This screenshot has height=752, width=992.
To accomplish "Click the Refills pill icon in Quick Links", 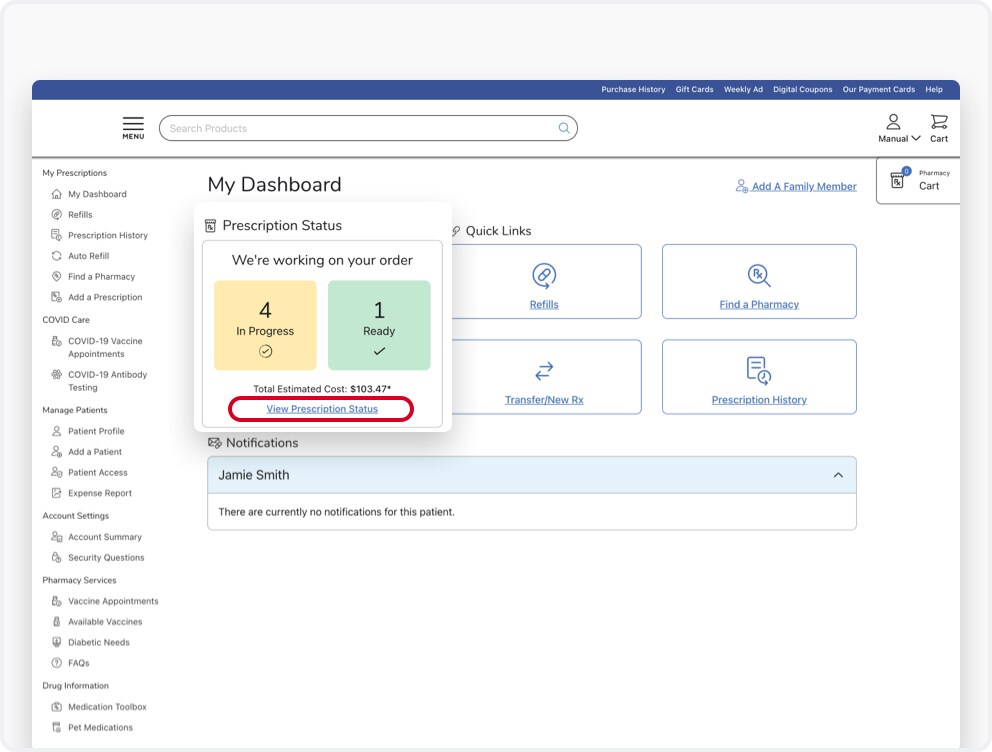I will (544, 276).
